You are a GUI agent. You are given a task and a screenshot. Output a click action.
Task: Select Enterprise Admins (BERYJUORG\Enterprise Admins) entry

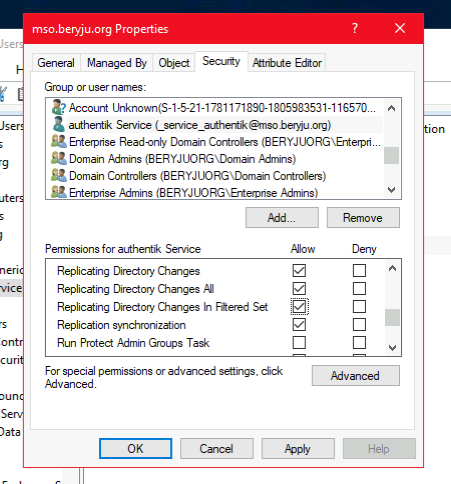(x=193, y=193)
